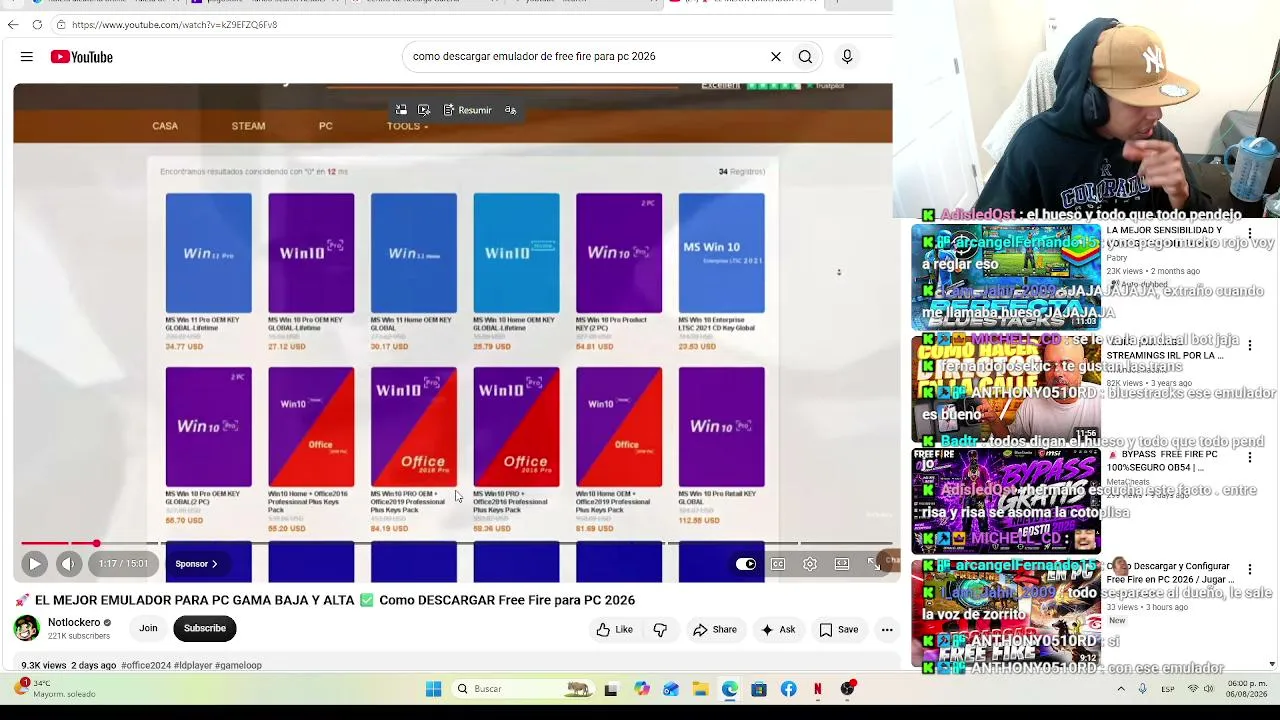Open the options menu for 'LA MEJOR SENSIBILIDAD' video
1280x720 pixels.
(1250, 234)
